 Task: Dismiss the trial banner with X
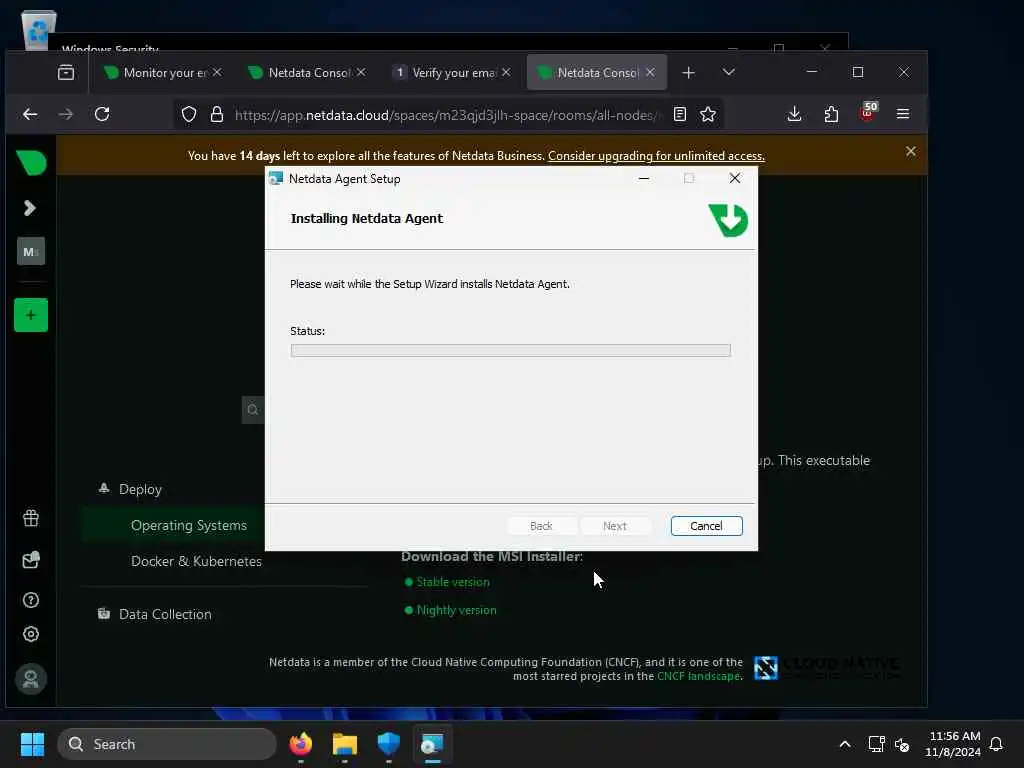pyautogui.click(x=910, y=152)
